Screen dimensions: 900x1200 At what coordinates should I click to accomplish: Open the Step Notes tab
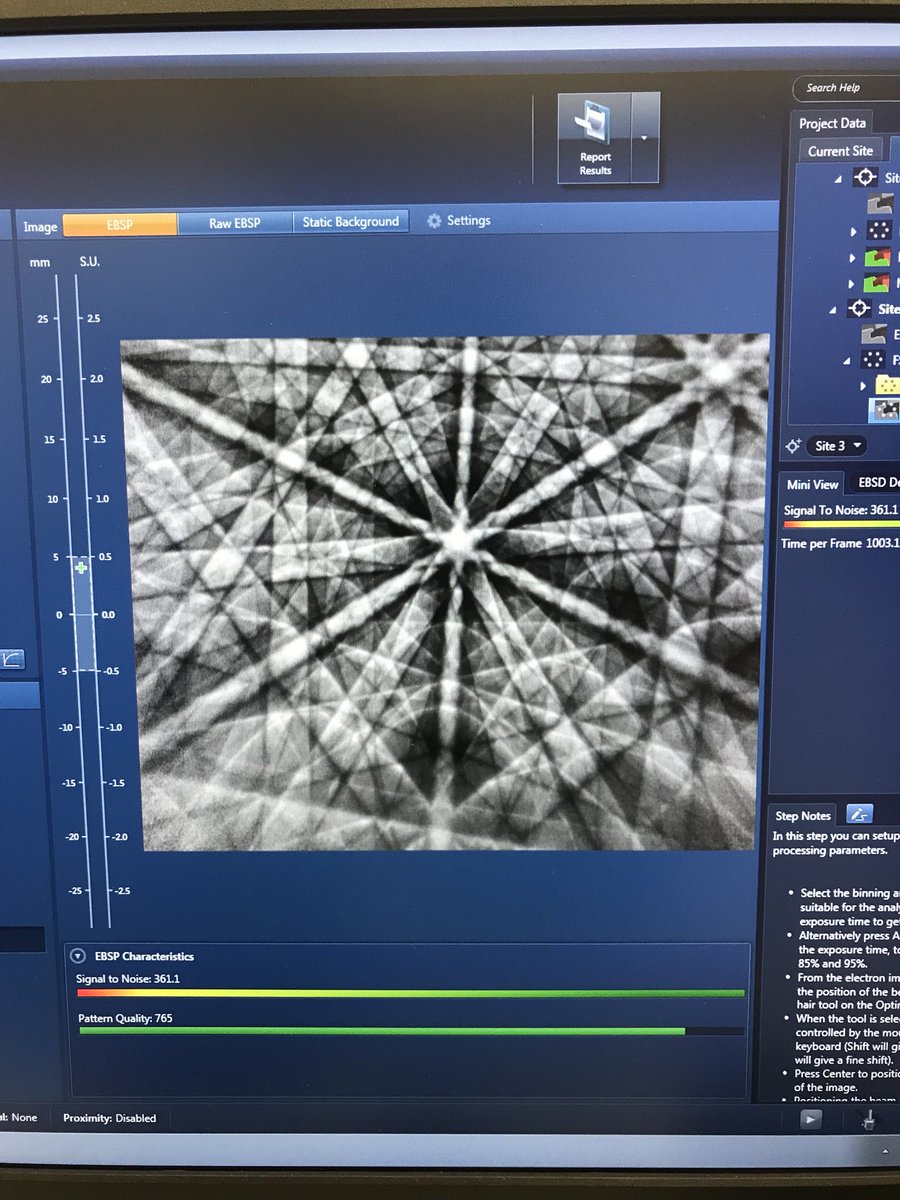tap(803, 815)
